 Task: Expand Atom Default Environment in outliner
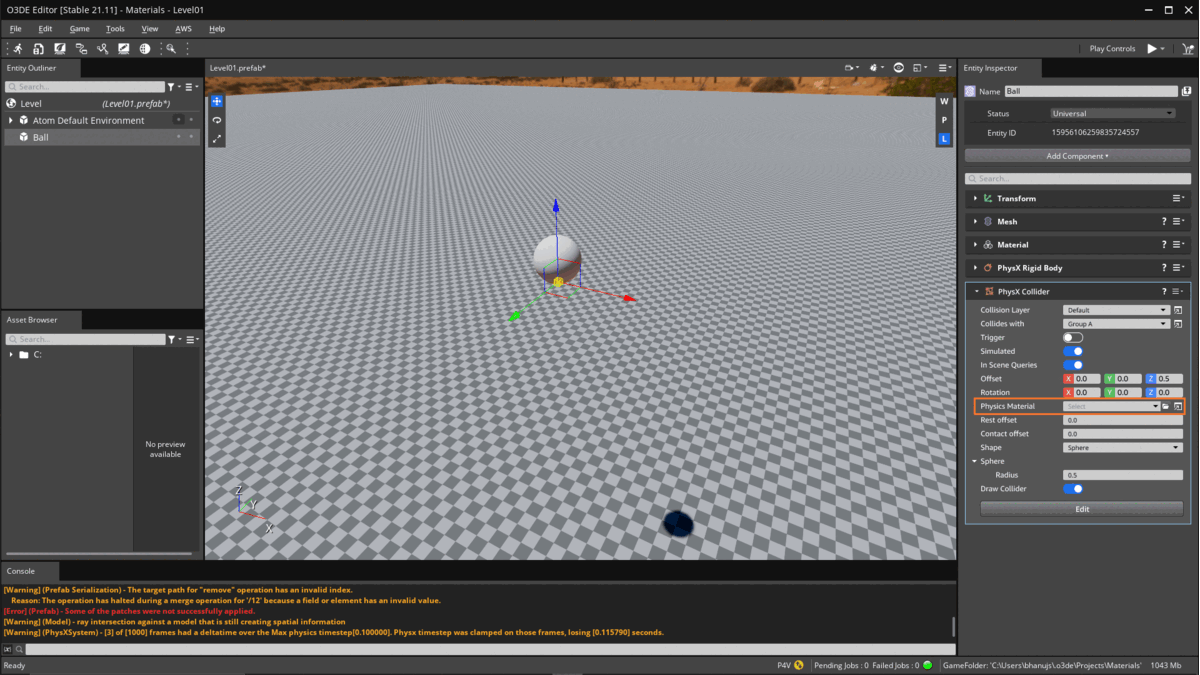pyautogui.click(x=11, y=120)
